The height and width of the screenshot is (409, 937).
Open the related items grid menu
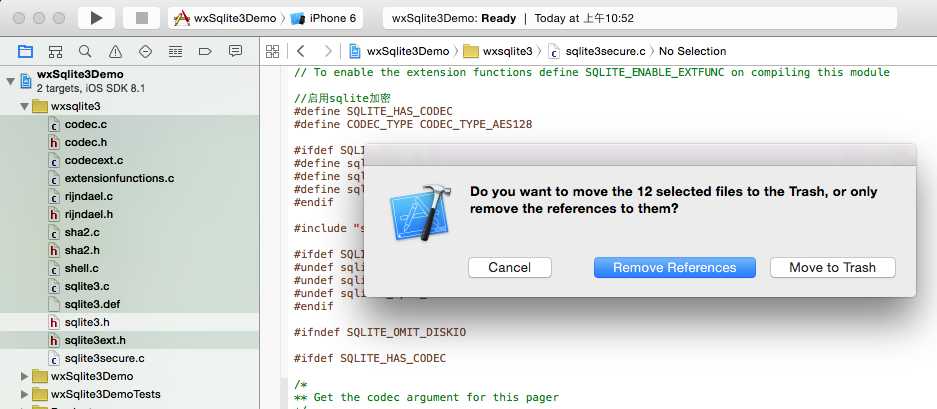click(x=271, y=51)
